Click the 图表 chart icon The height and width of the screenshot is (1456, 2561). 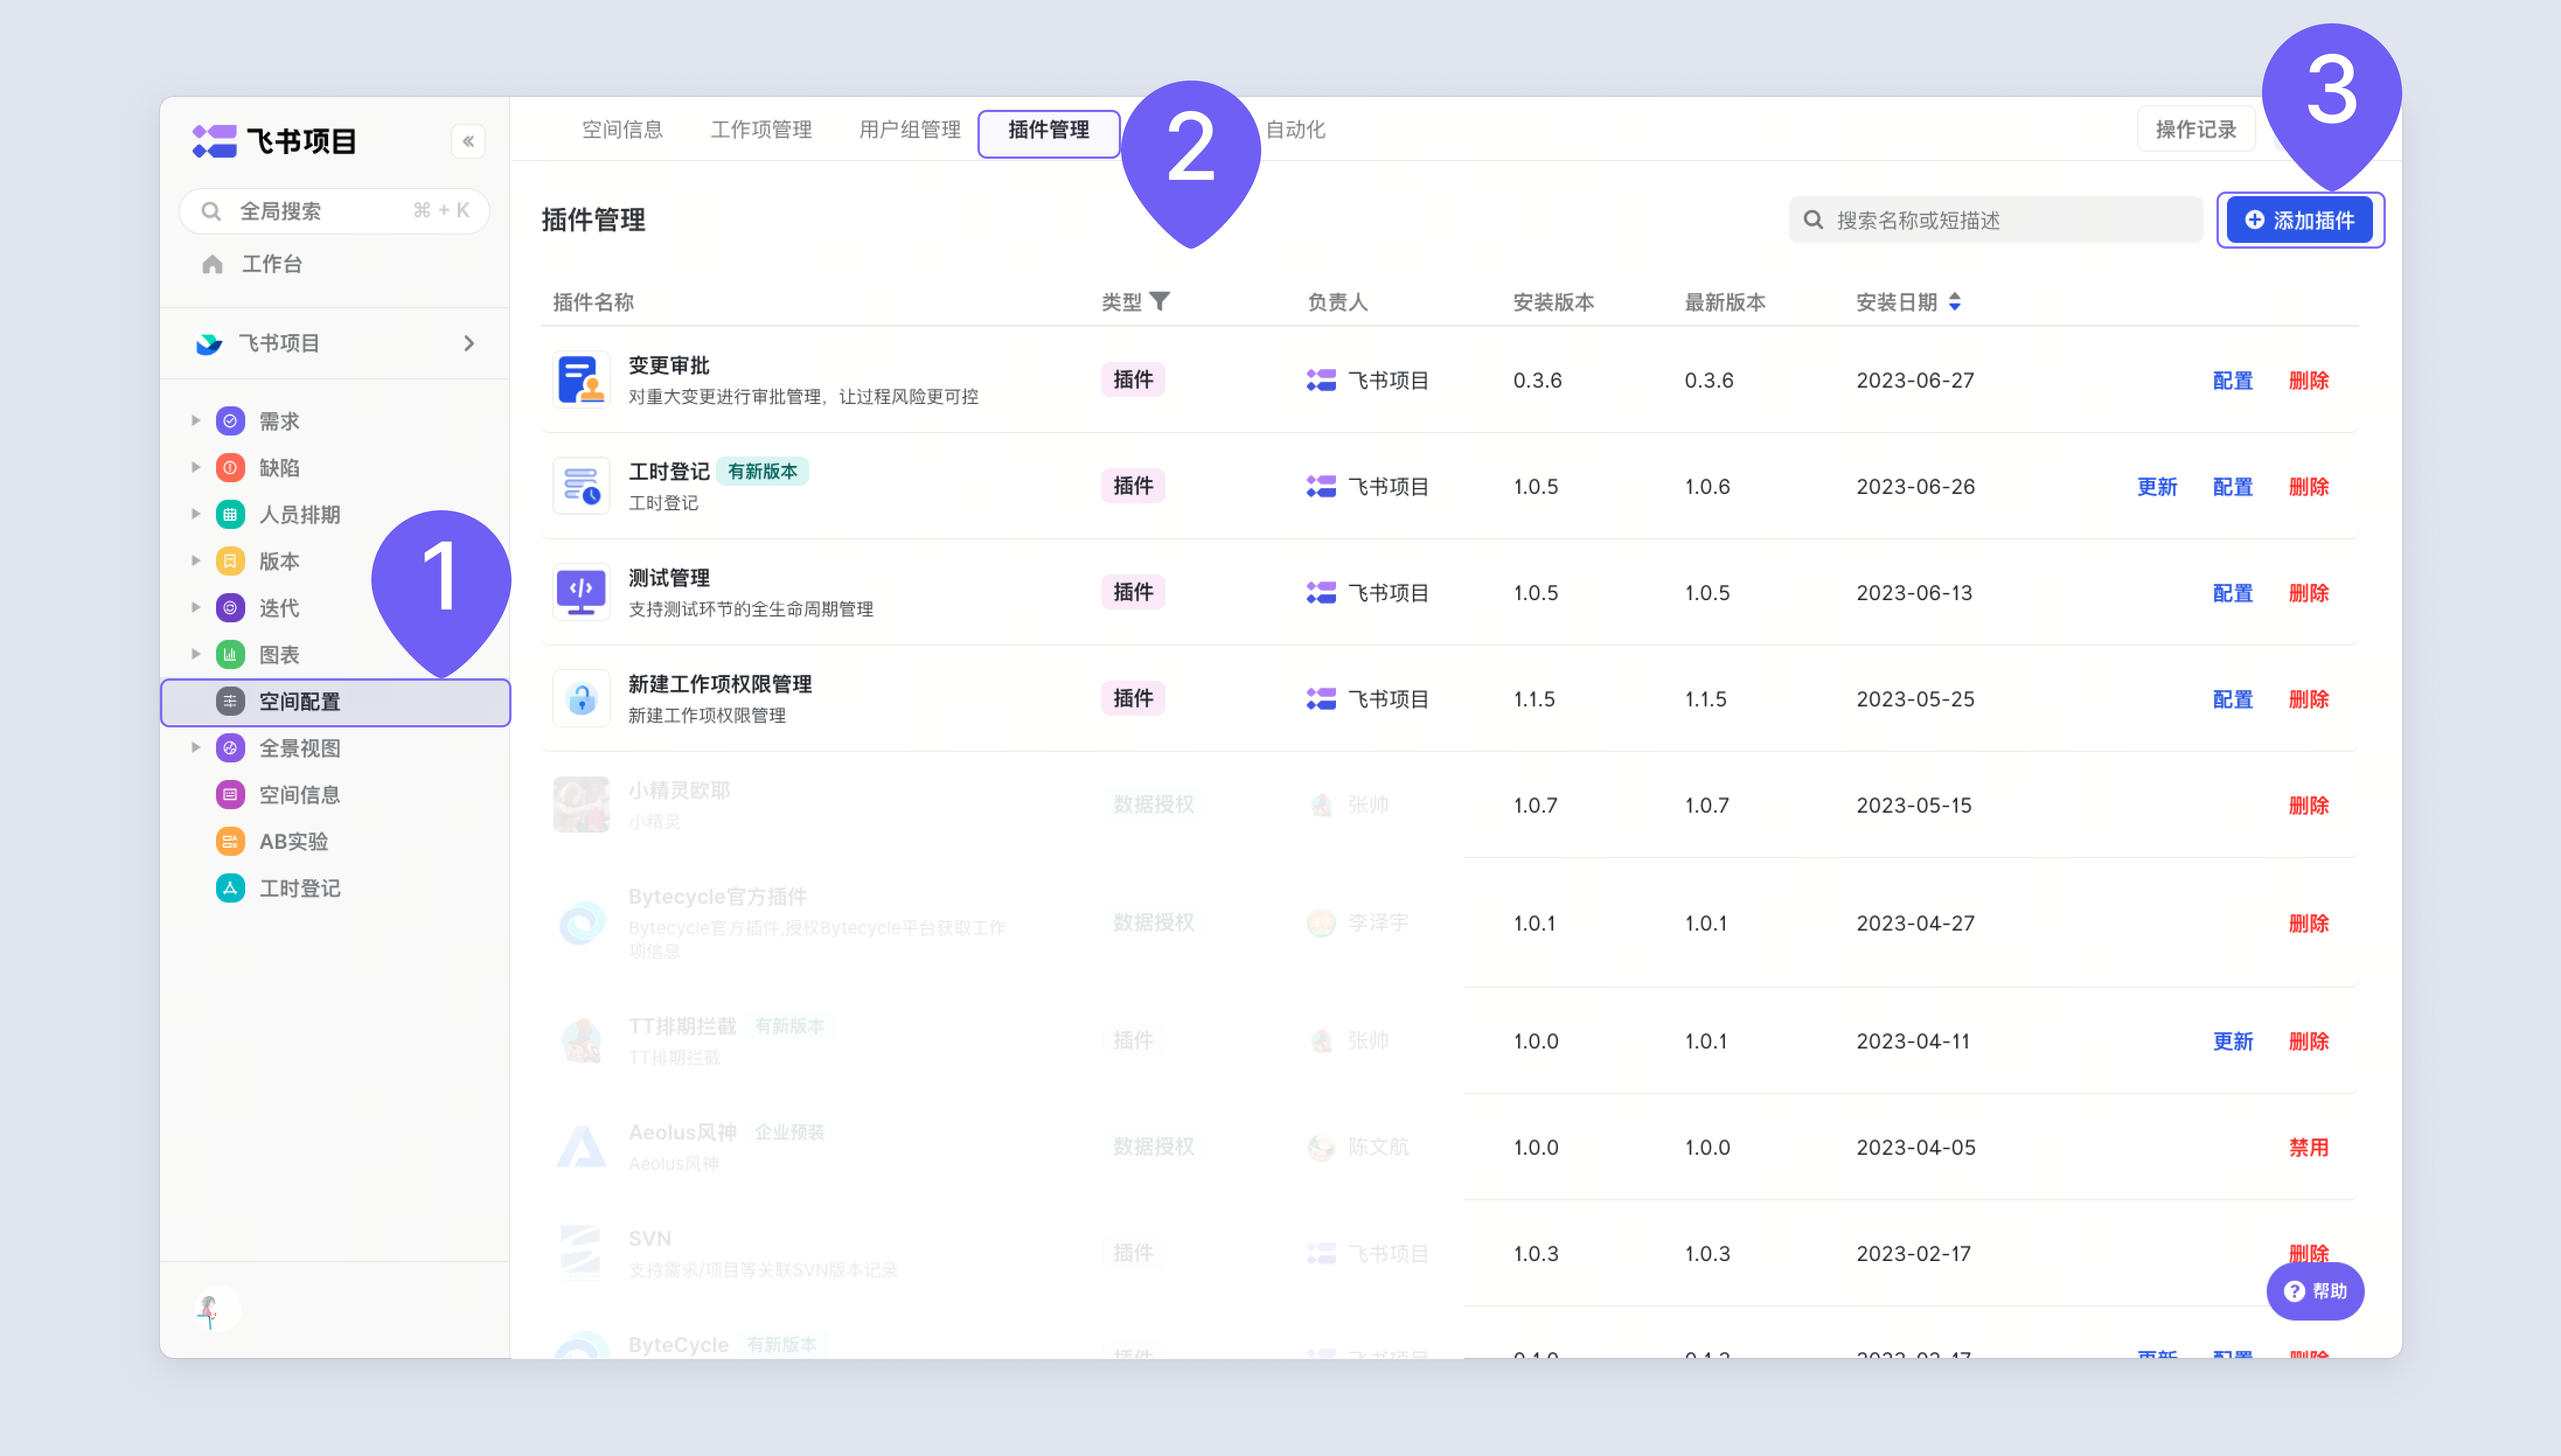coord(230,655)
